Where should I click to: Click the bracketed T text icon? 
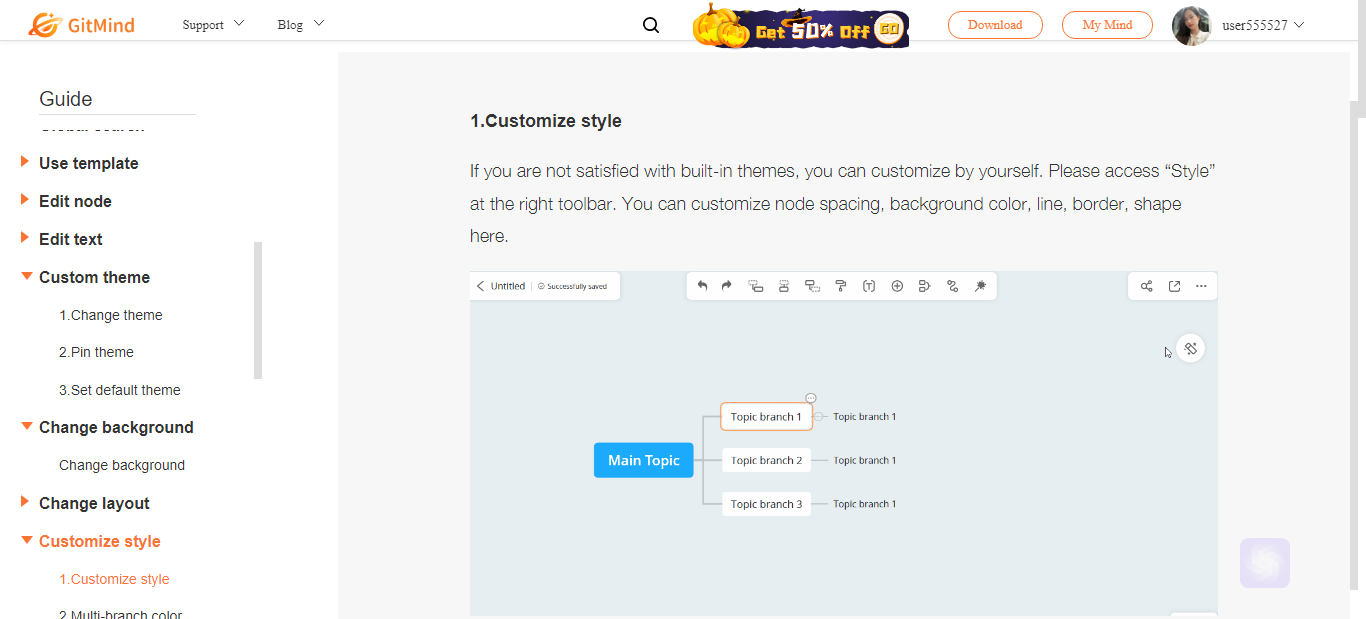(x=869, y=286)
